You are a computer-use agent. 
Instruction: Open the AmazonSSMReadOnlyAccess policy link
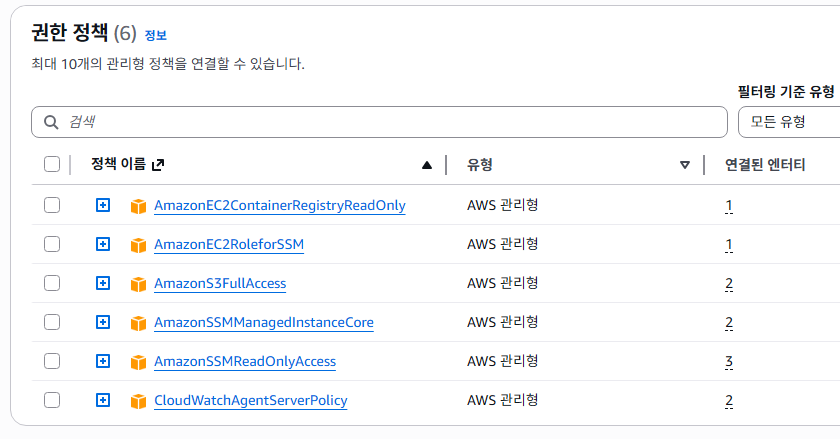point(245,362)
